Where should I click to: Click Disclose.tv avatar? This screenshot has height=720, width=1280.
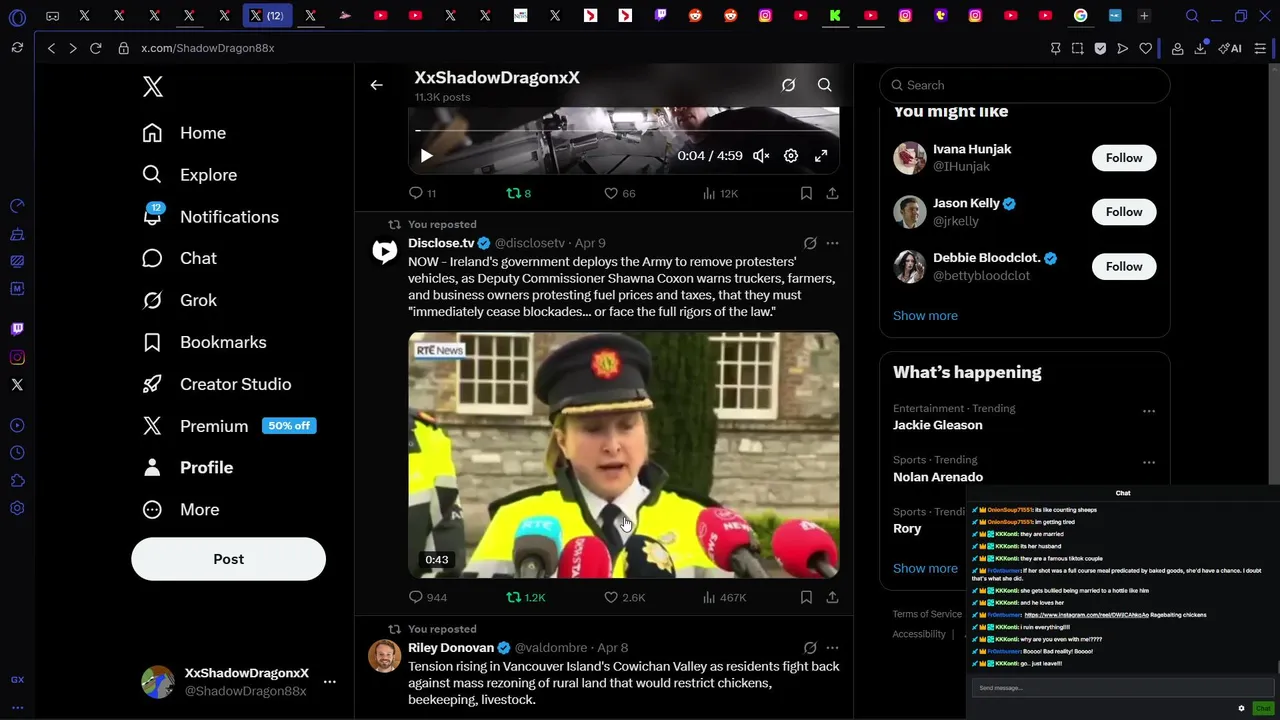pos(385,251)
